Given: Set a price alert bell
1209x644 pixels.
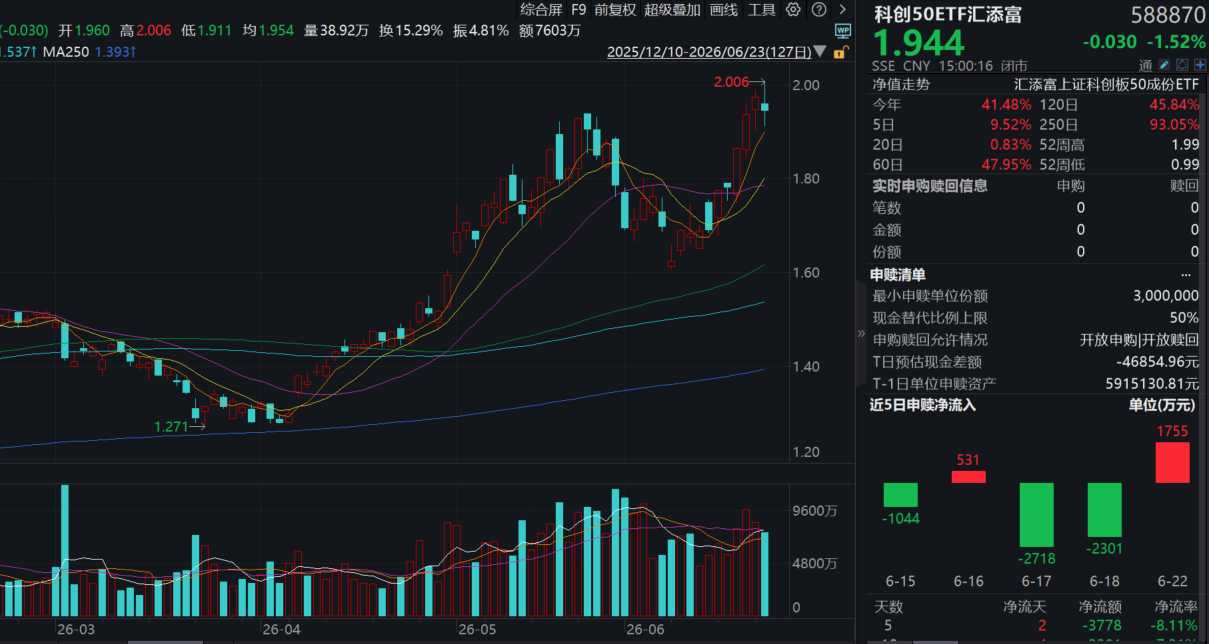Looking at the screenshot, I should 1182,64.
